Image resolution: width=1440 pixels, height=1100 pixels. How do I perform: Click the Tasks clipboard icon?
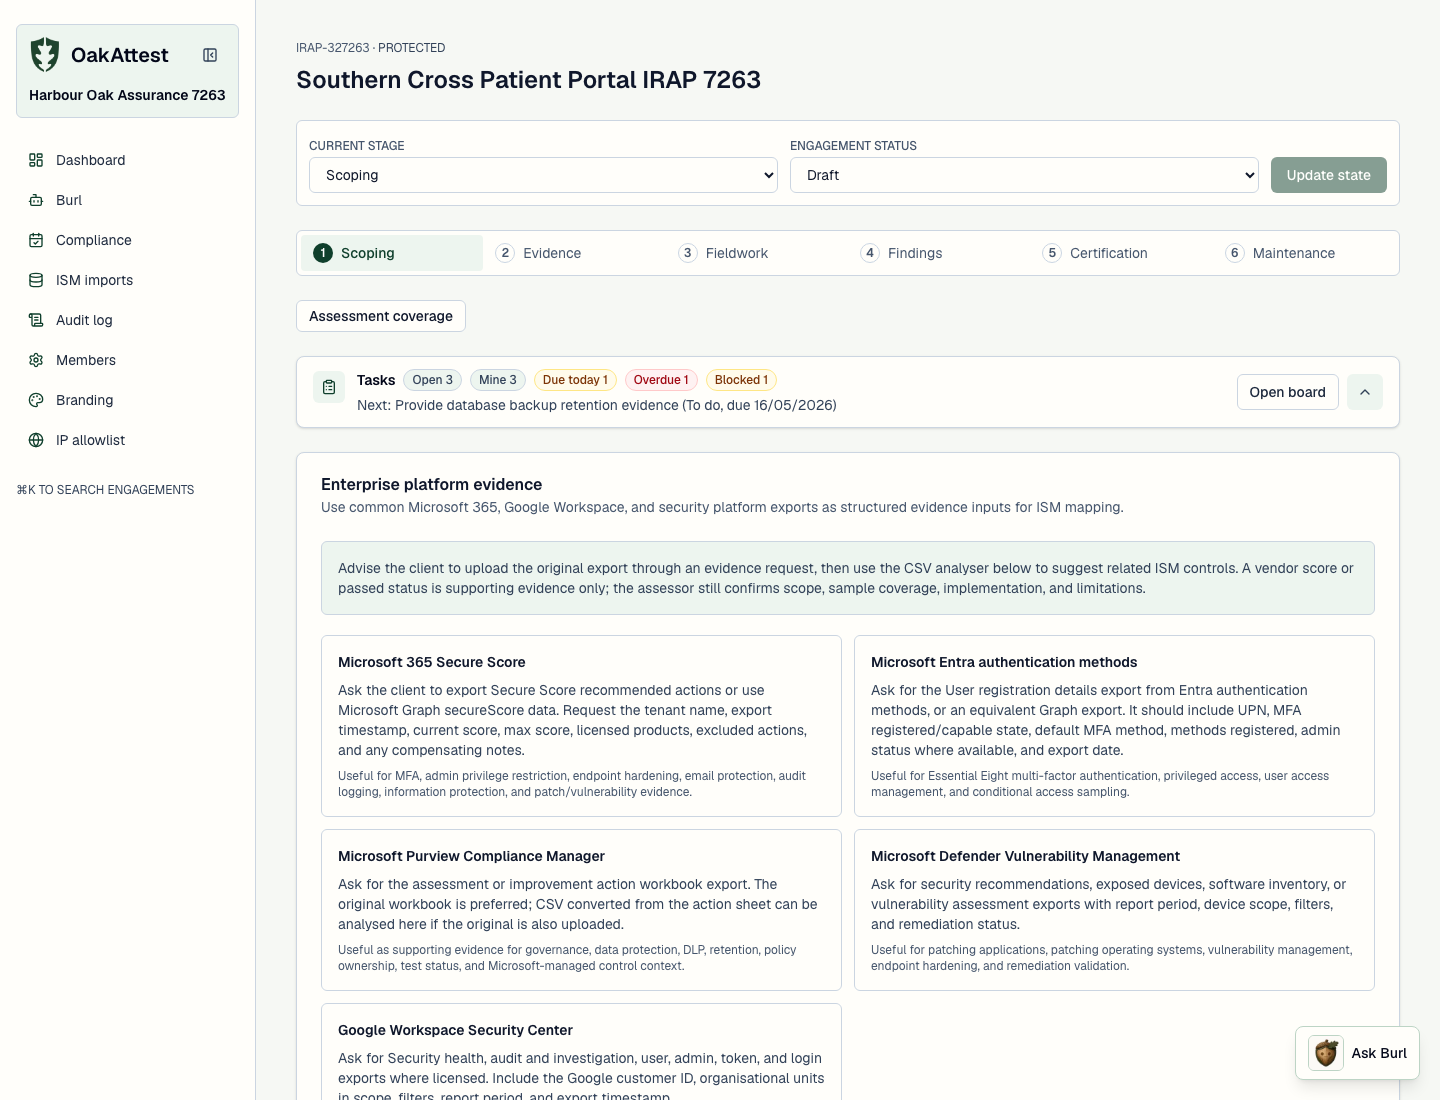pyautogui.click(x=329, y=387)
